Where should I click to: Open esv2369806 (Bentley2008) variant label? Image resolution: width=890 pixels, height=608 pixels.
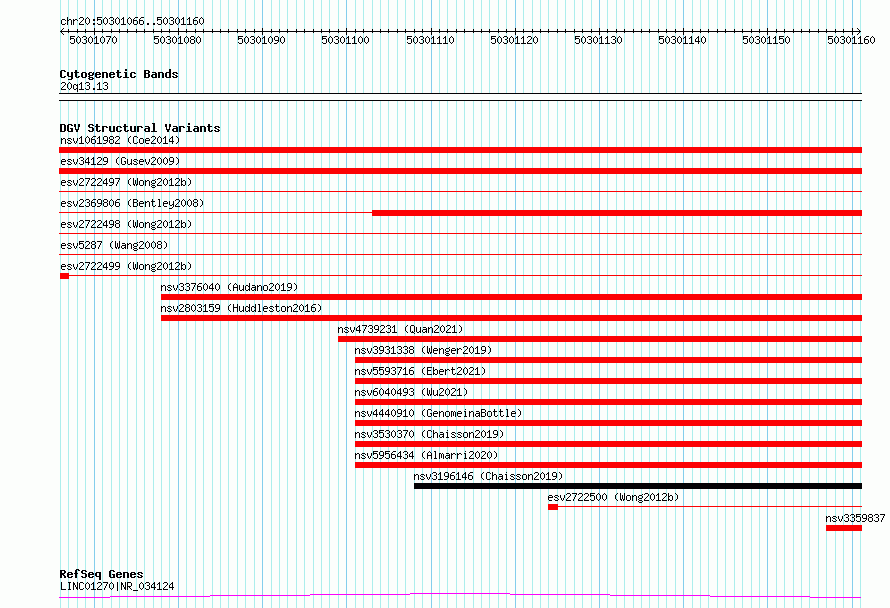pos(132,203)
